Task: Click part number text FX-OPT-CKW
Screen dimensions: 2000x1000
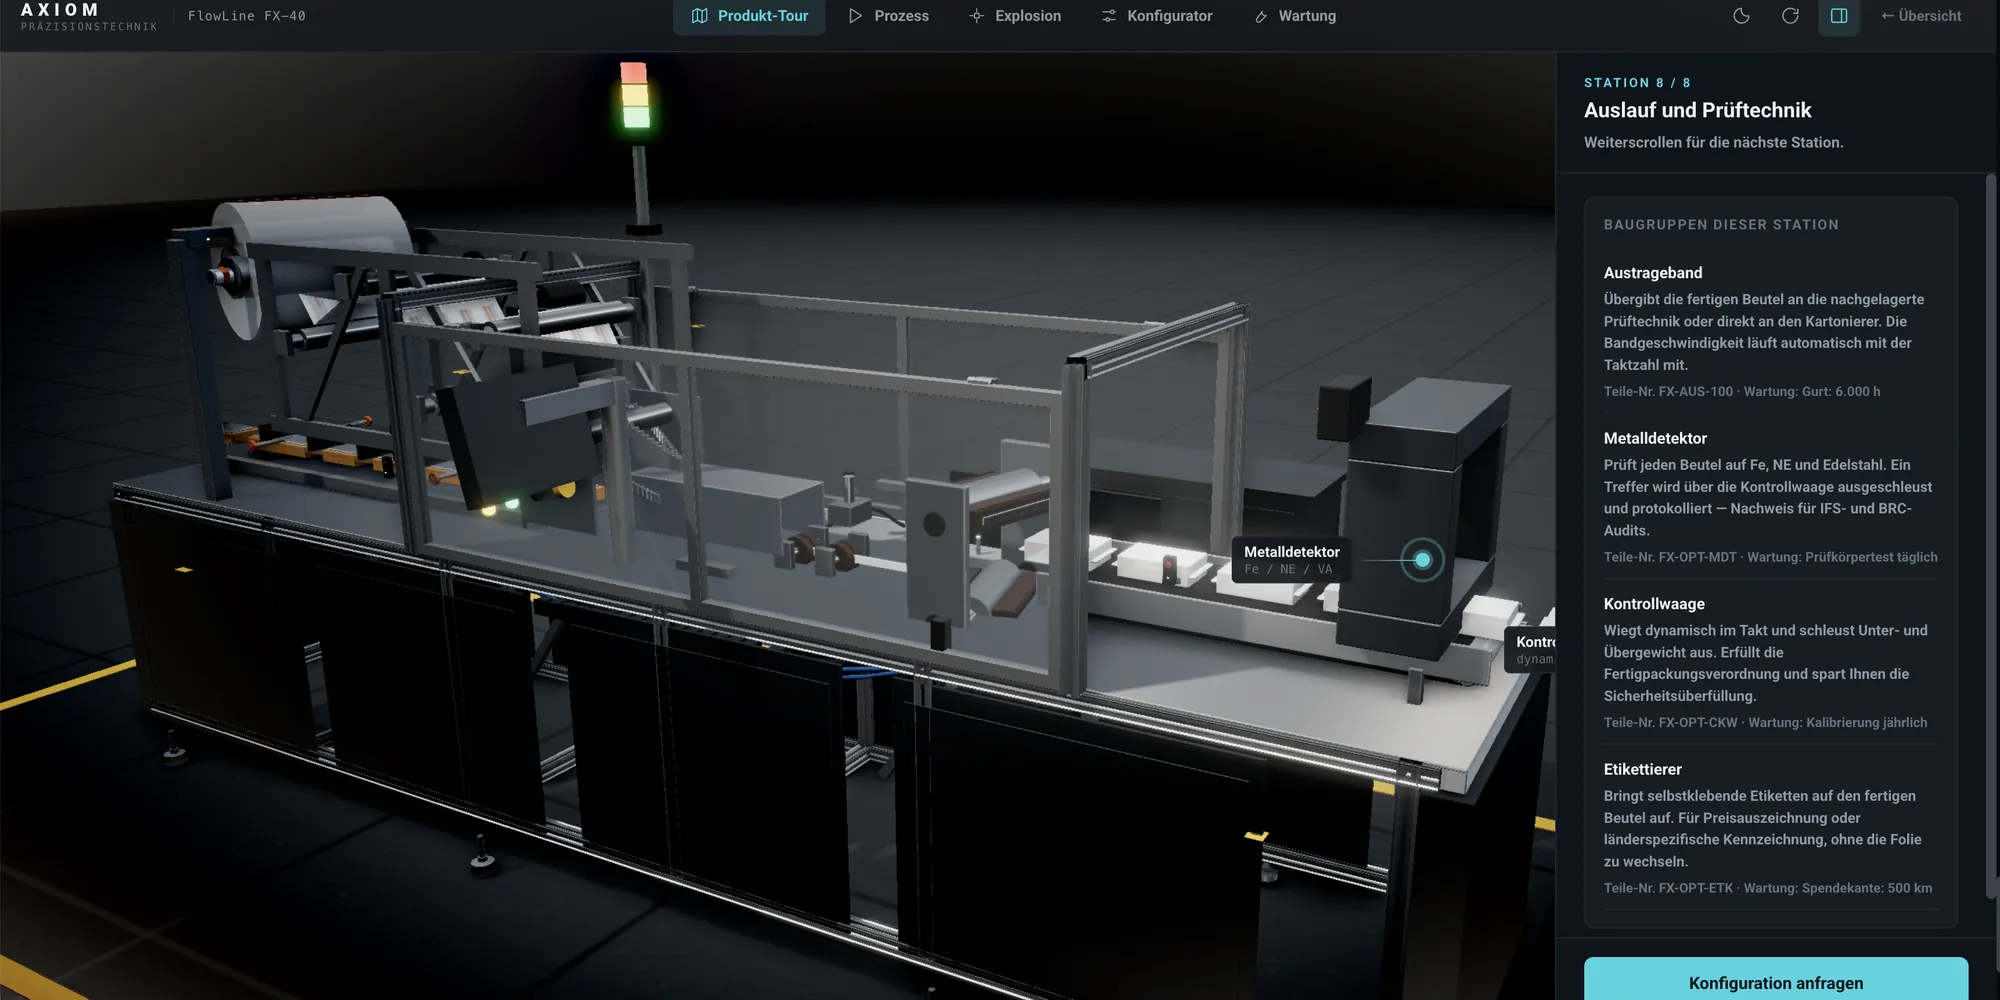Action: pyautogui.click(x=1698, y=723)
